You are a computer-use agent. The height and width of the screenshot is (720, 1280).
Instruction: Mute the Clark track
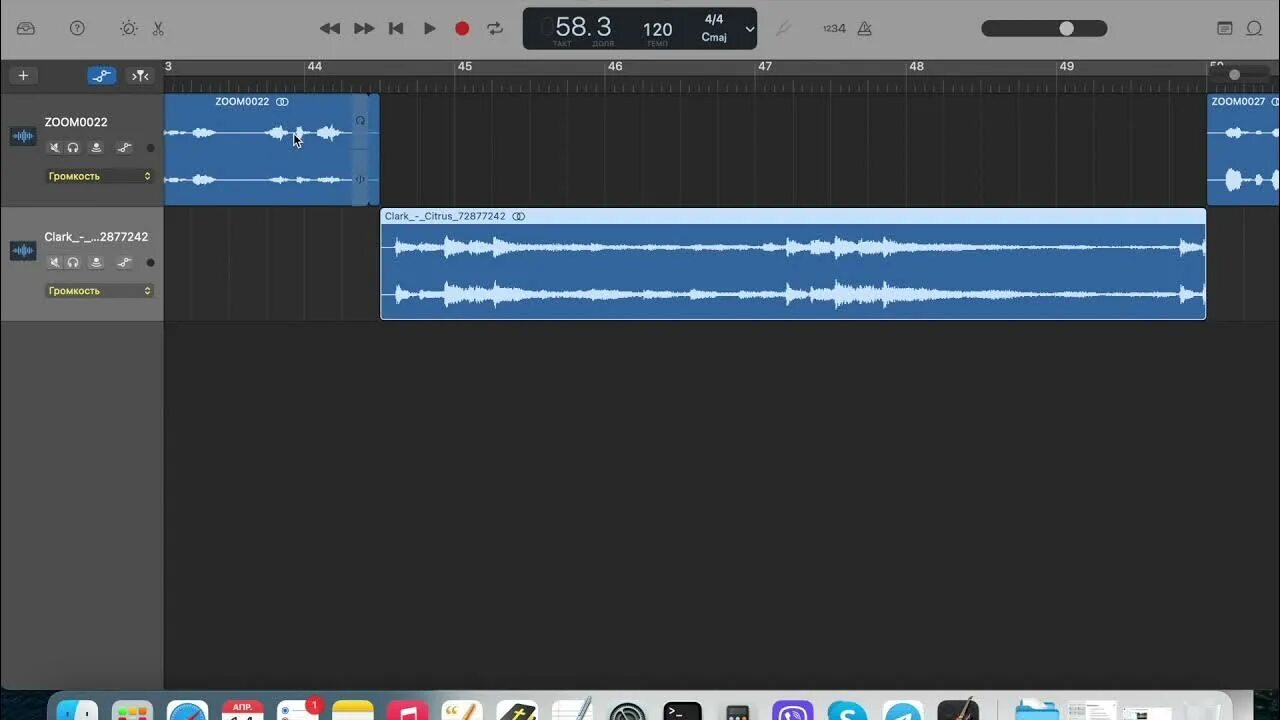point(55,263)
